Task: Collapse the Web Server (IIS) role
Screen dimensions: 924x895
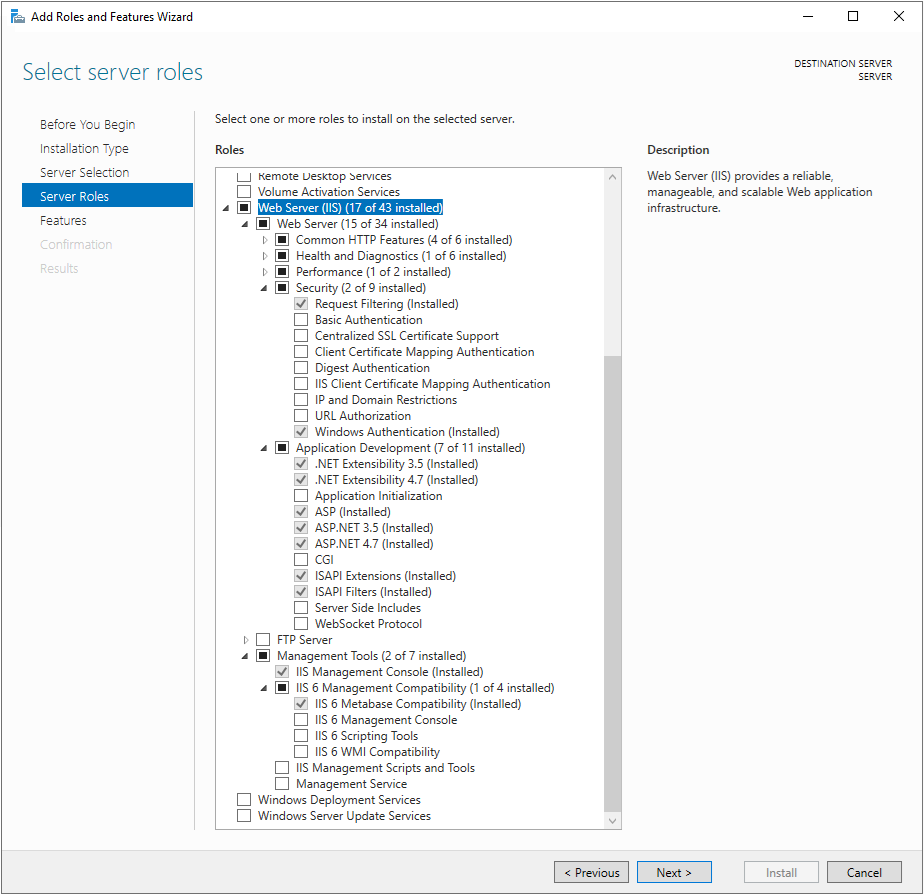Action: point(226,208)
